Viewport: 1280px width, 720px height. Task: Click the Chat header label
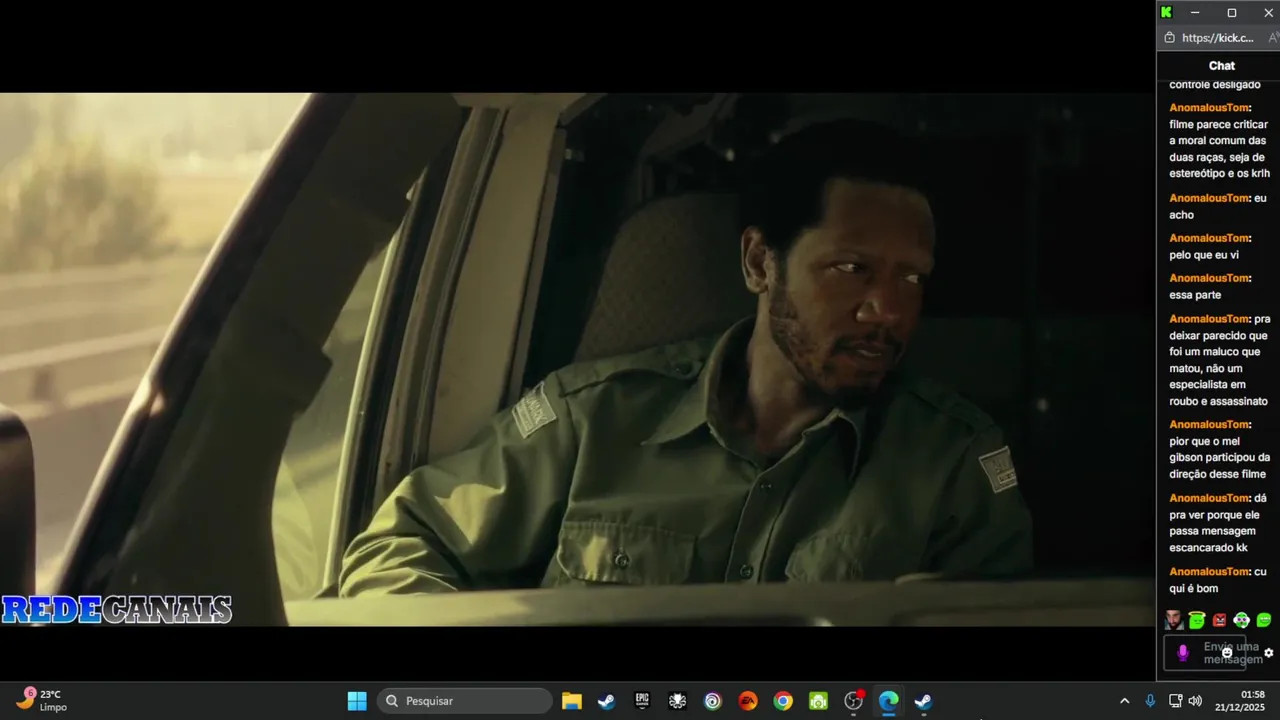[x=1221, y=66]
